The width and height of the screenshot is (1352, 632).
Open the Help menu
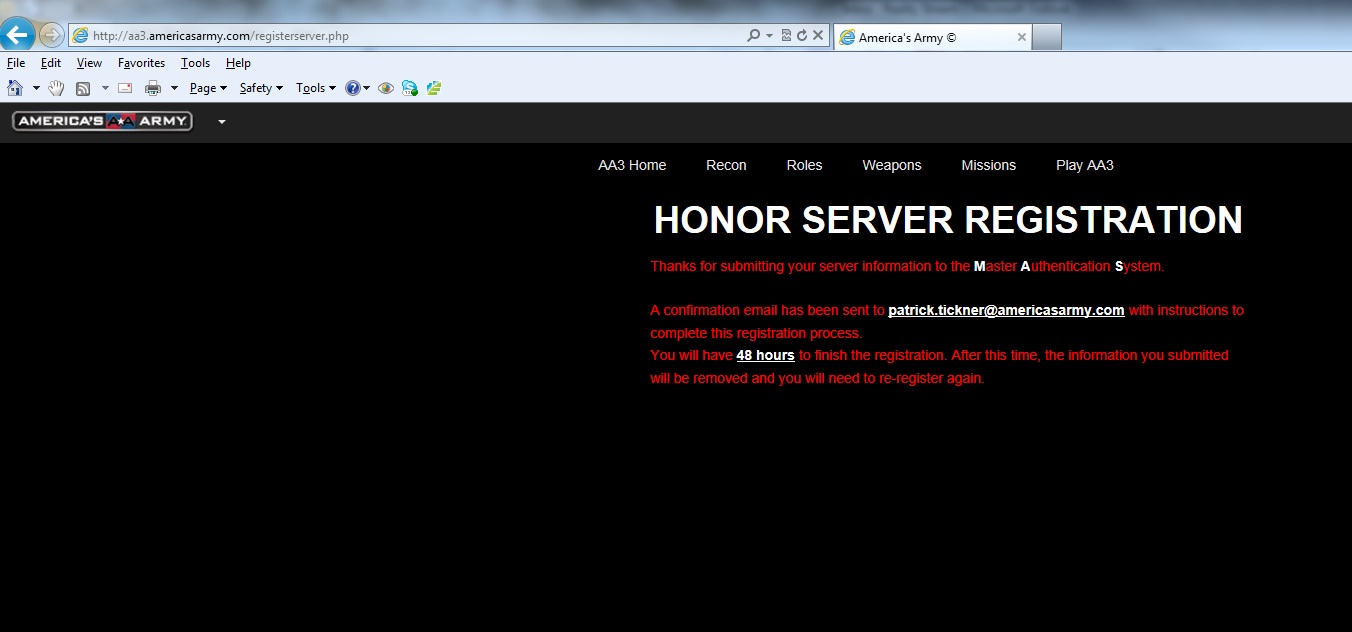pyautogui.click(x=238, y=63)
